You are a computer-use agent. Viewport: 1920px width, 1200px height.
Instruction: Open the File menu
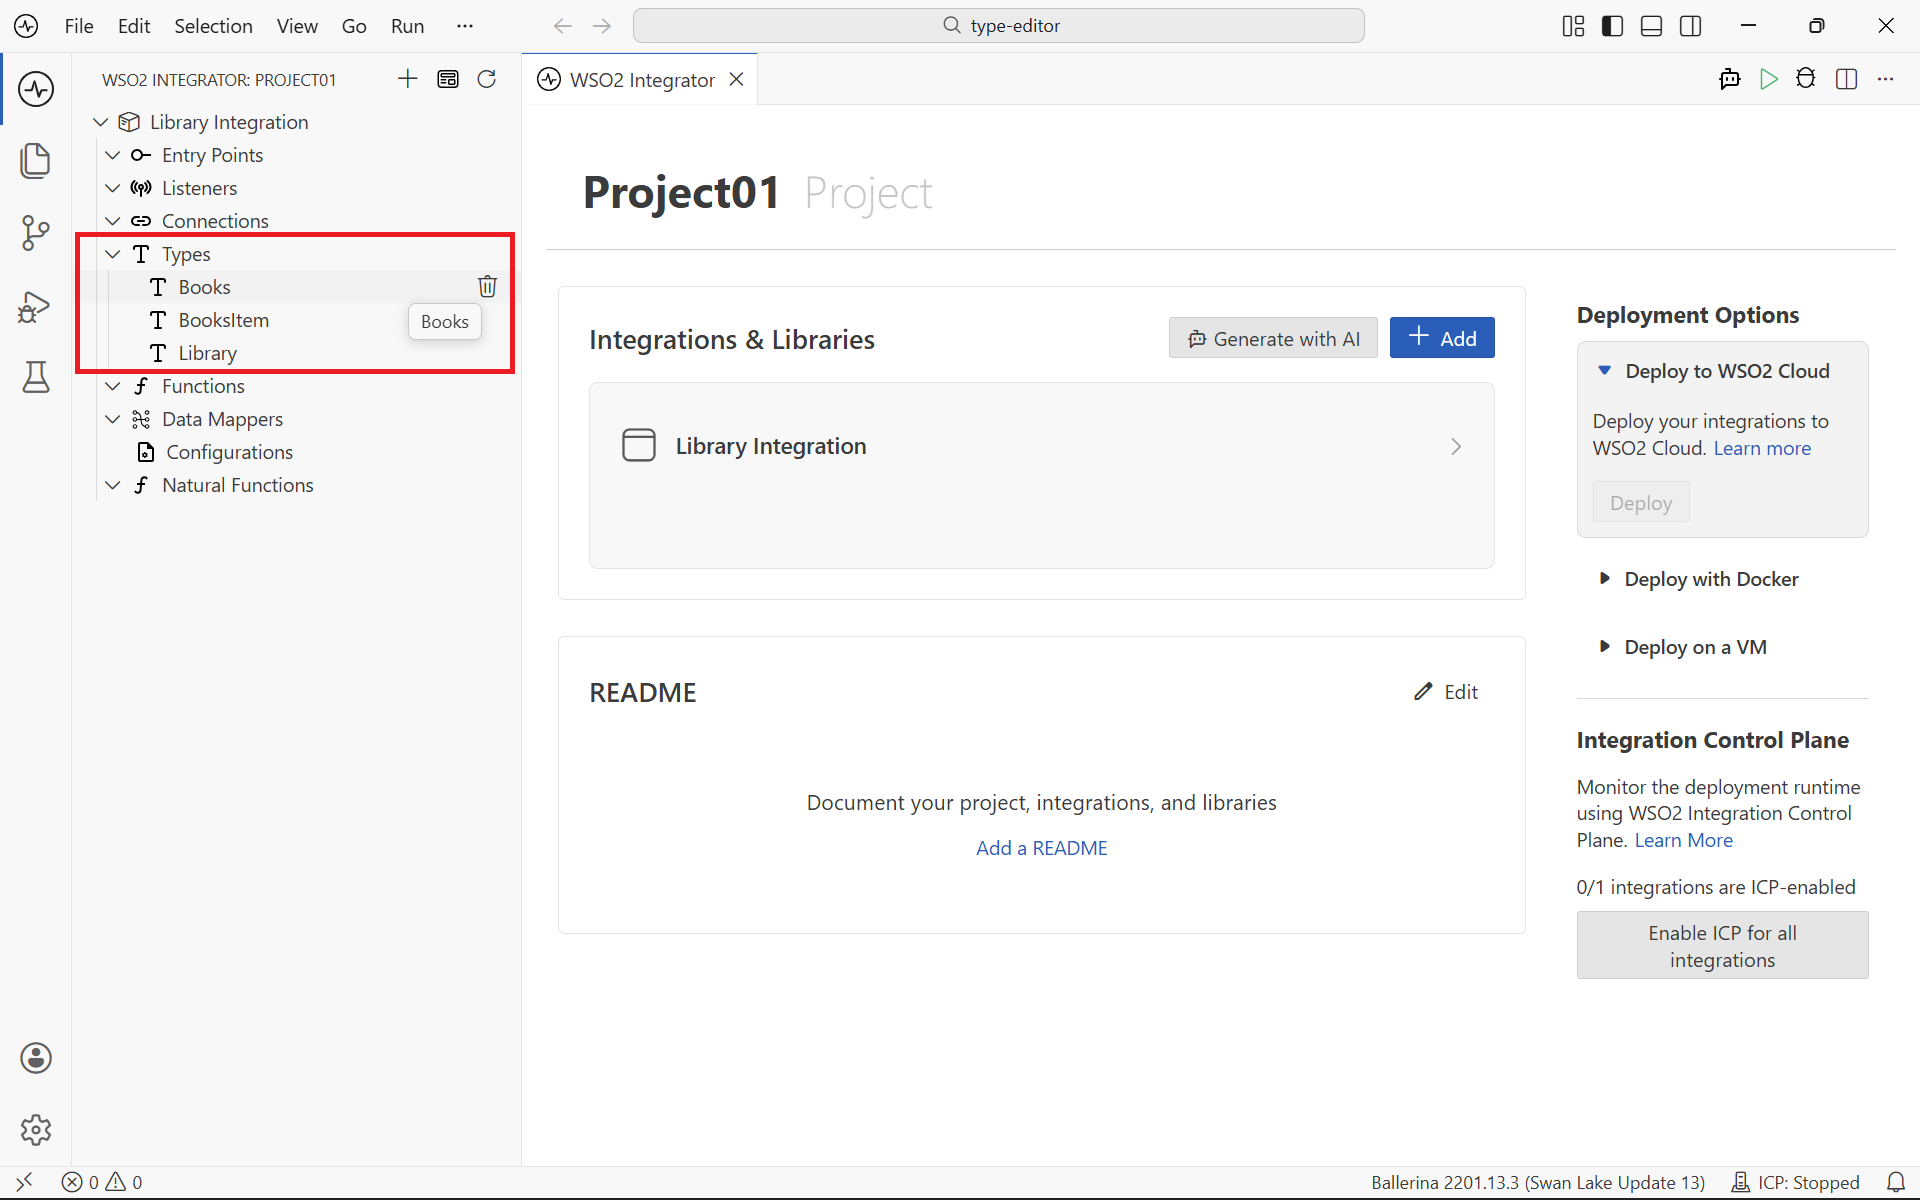(79, 26)
